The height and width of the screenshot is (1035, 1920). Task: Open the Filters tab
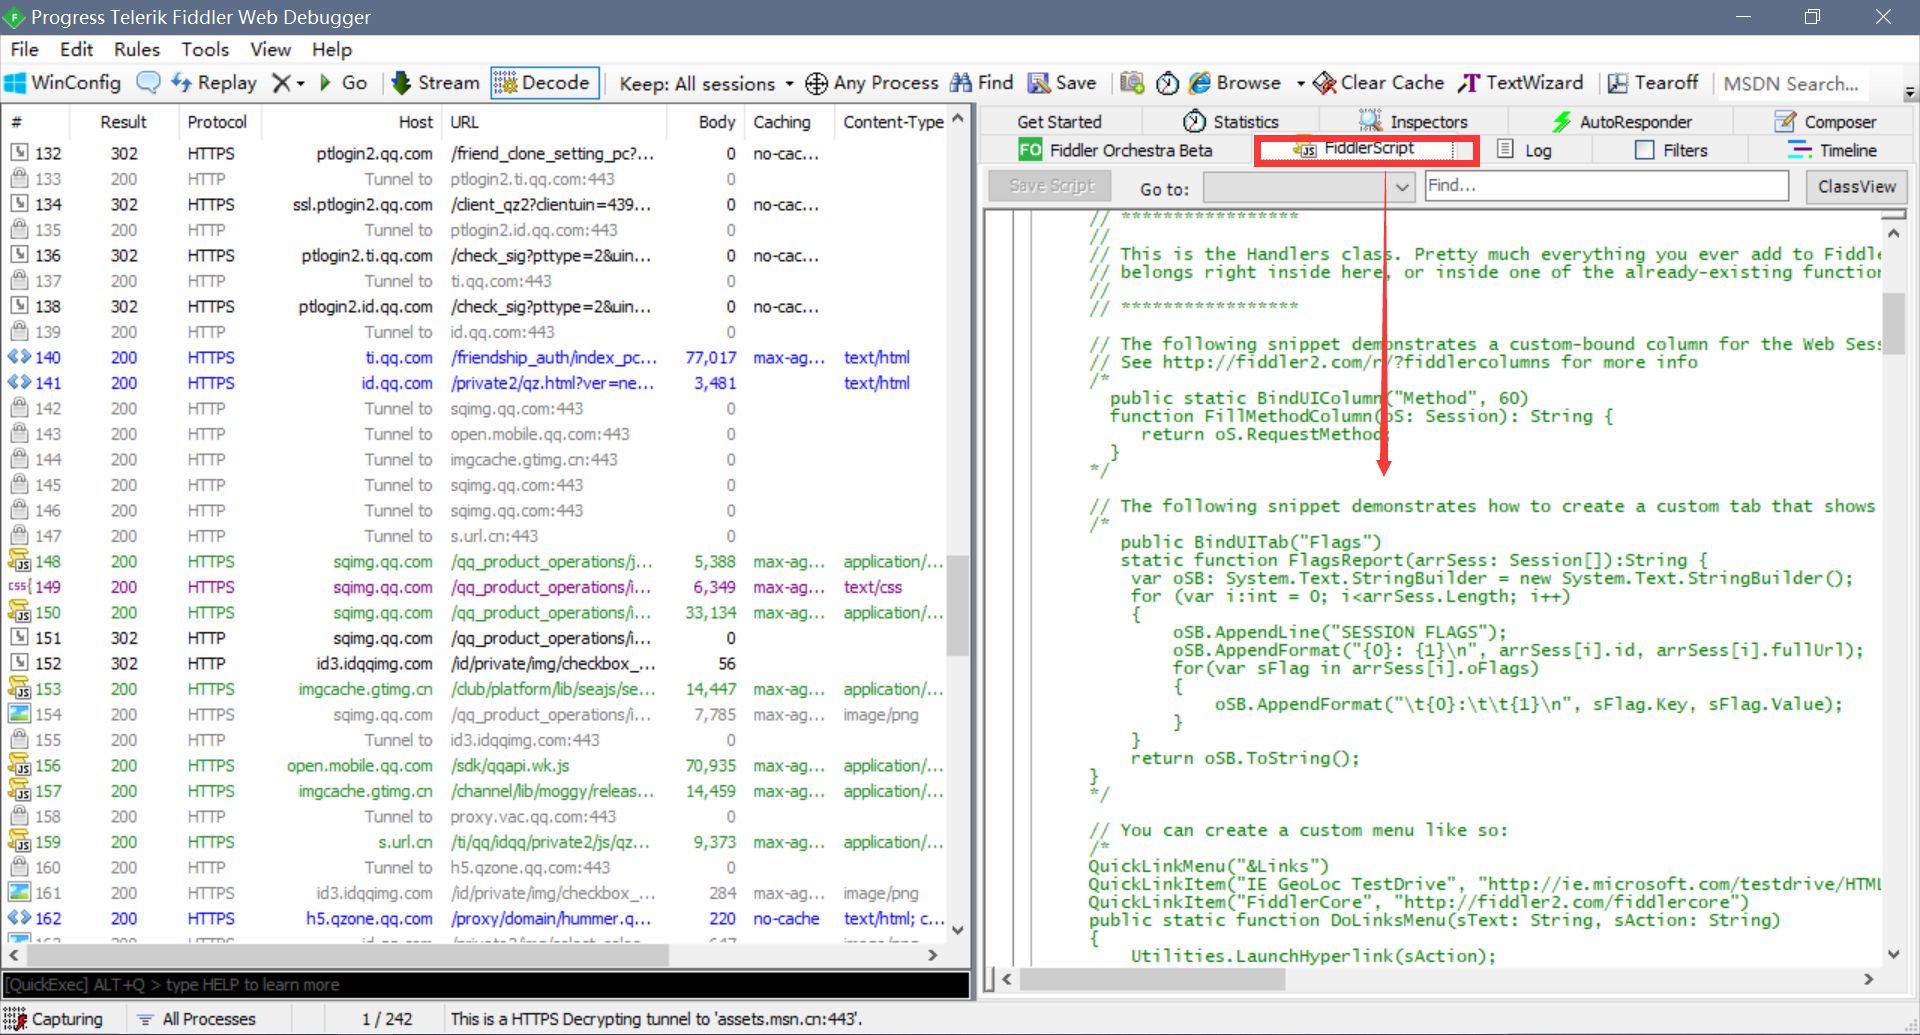tap(1671, 150)
